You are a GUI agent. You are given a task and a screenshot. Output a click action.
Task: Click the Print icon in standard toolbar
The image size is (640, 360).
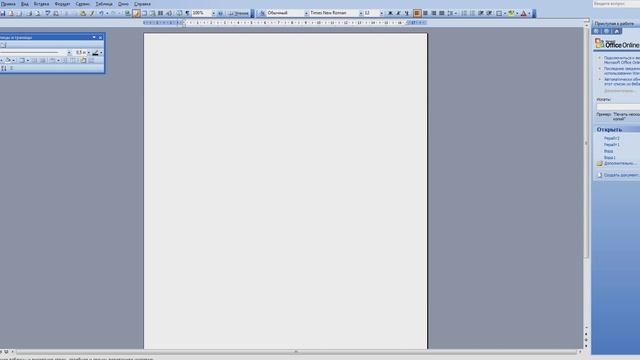point(29,13)
